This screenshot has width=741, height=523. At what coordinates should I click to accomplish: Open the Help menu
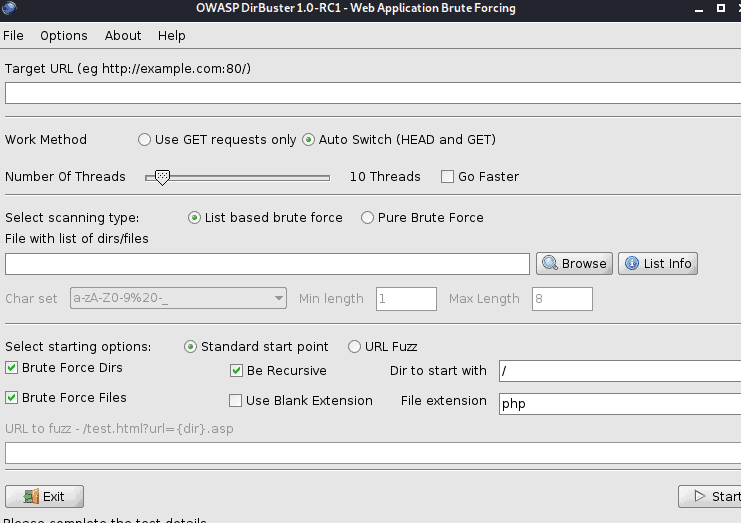[172, 36]
